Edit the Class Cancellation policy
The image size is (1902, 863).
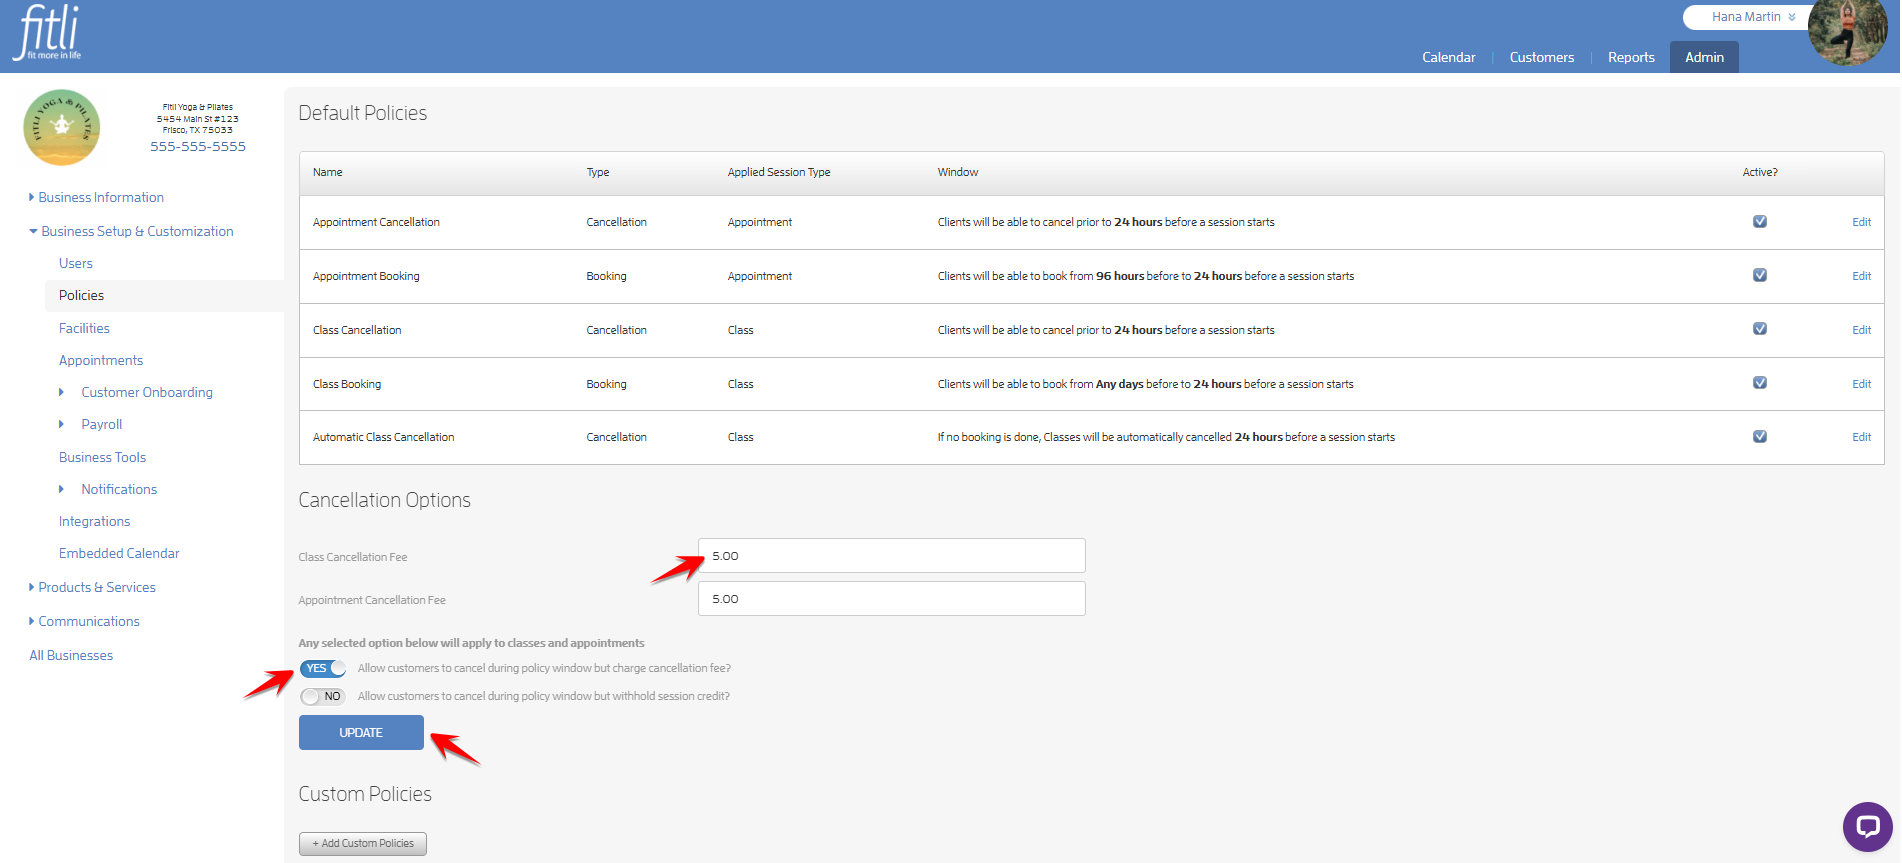tap(1861, 330)
